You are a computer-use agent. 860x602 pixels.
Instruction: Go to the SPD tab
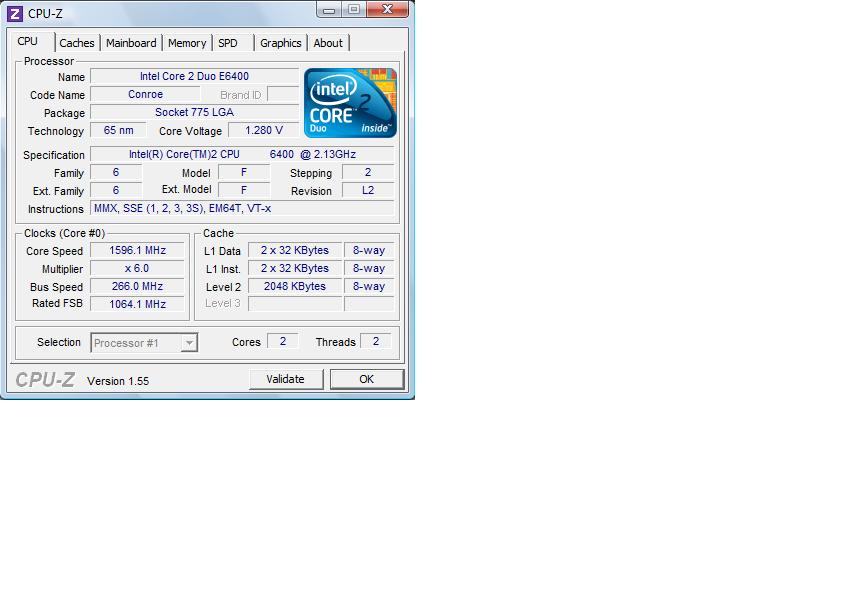[228, 43]
